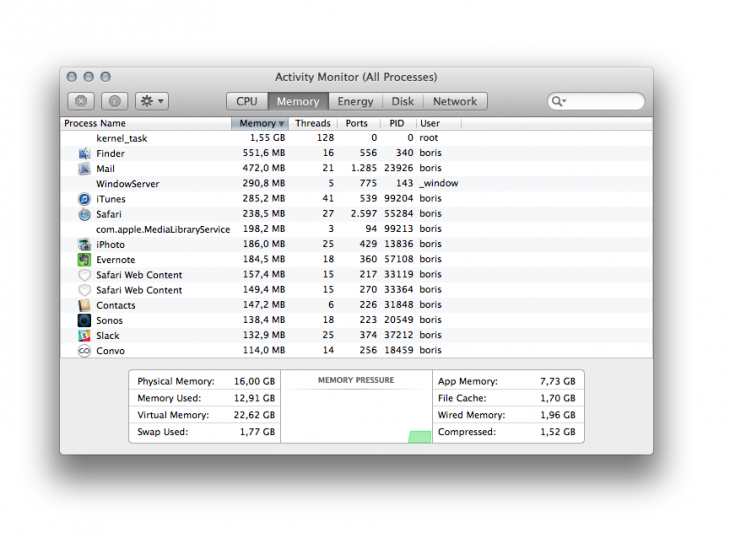Close the Activity Monitor window
Viewport: 730px width, 538px height.
(x=72, y=77)
